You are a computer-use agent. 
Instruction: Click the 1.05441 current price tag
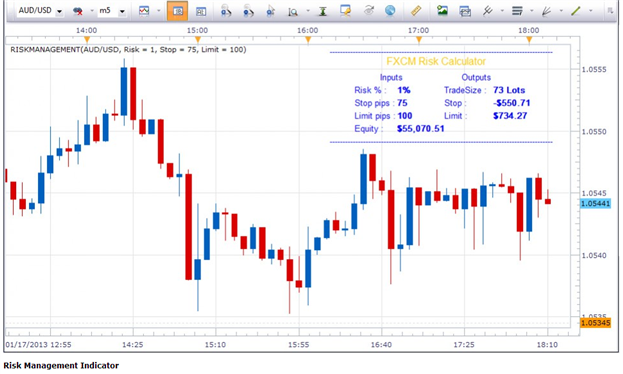click(595, 204)
